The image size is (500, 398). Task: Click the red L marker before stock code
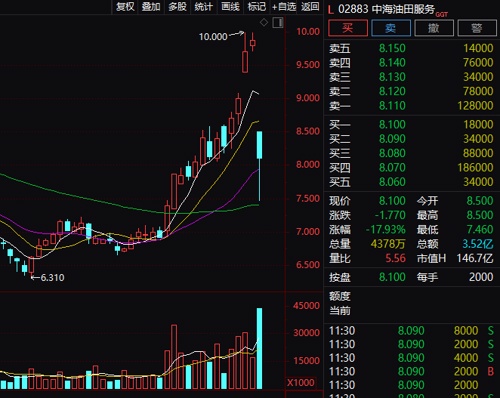[330, 9]
